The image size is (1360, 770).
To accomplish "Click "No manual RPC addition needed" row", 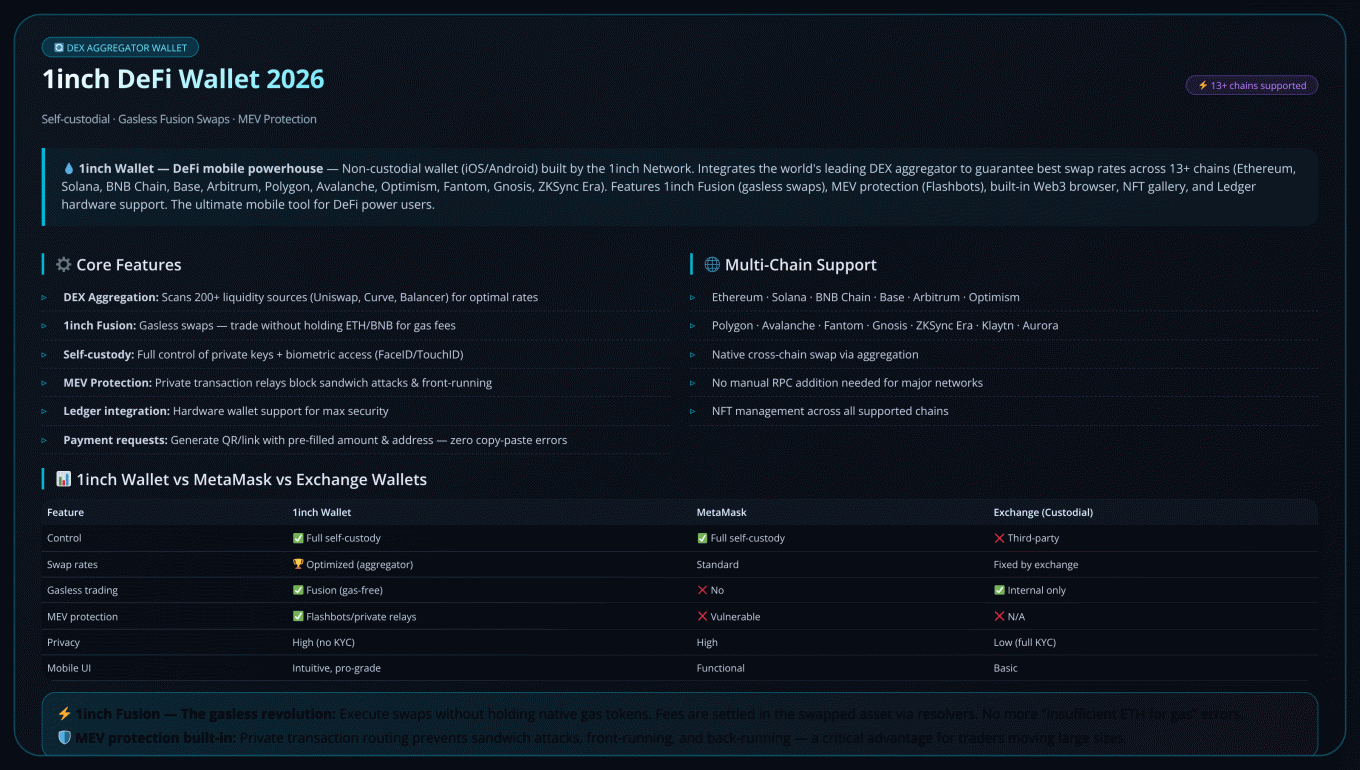I will click(1004, 383).
